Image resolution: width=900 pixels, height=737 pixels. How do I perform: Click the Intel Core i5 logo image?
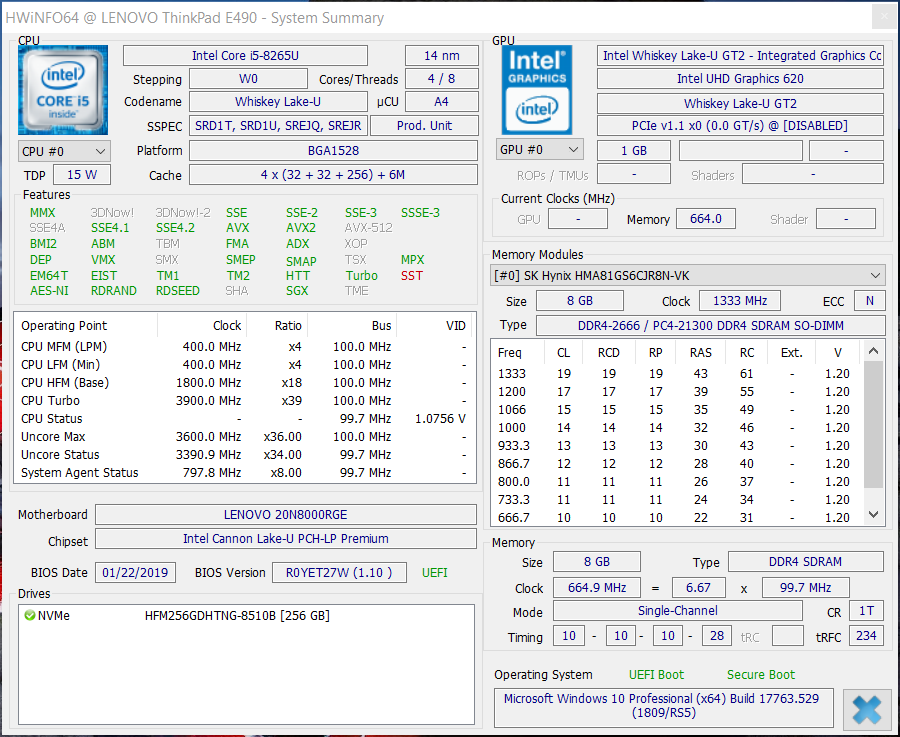[x=63, y=90]
